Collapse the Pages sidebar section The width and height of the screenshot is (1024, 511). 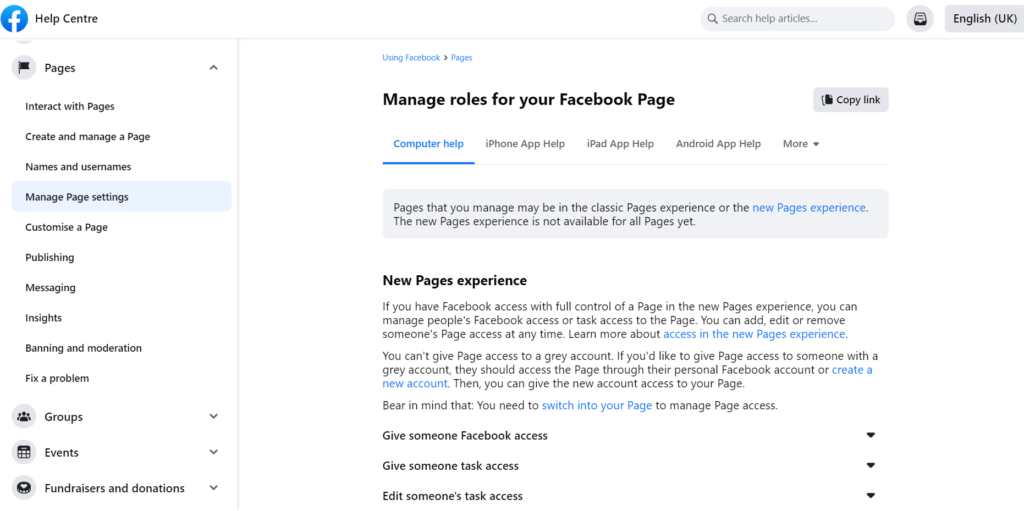point(213,68)
